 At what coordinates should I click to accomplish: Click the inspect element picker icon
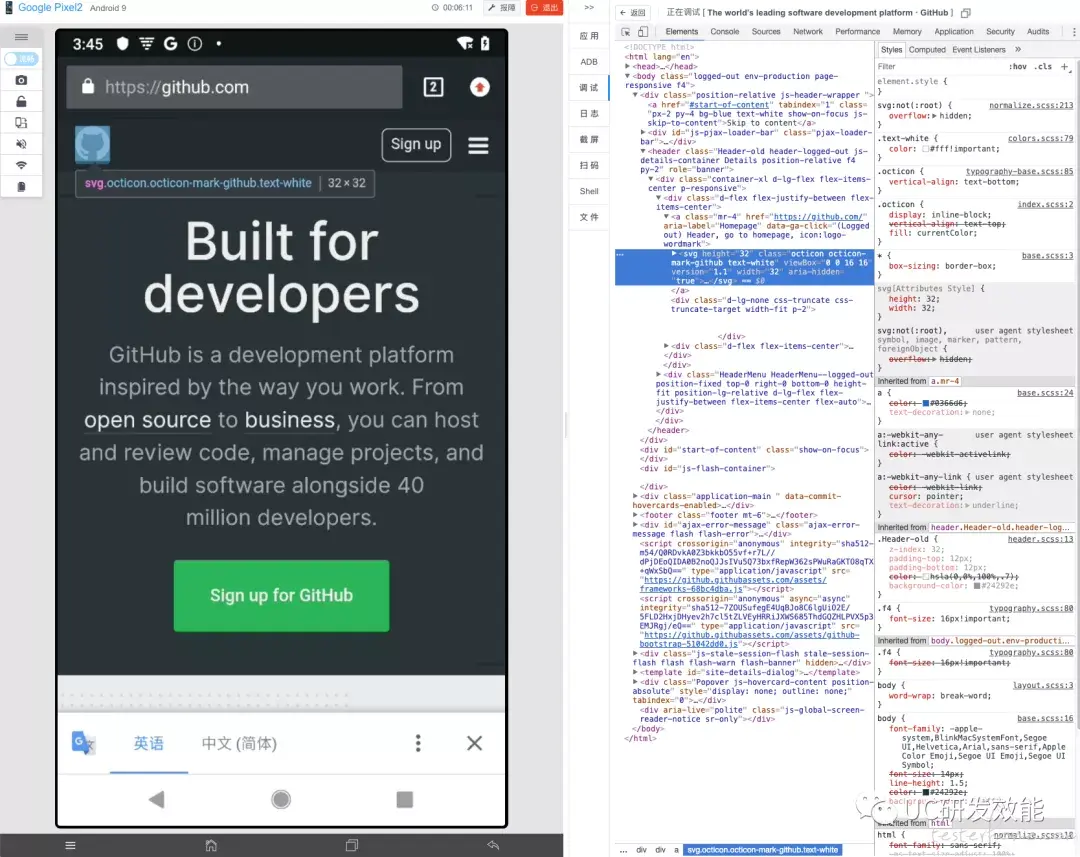pos(625,32)
